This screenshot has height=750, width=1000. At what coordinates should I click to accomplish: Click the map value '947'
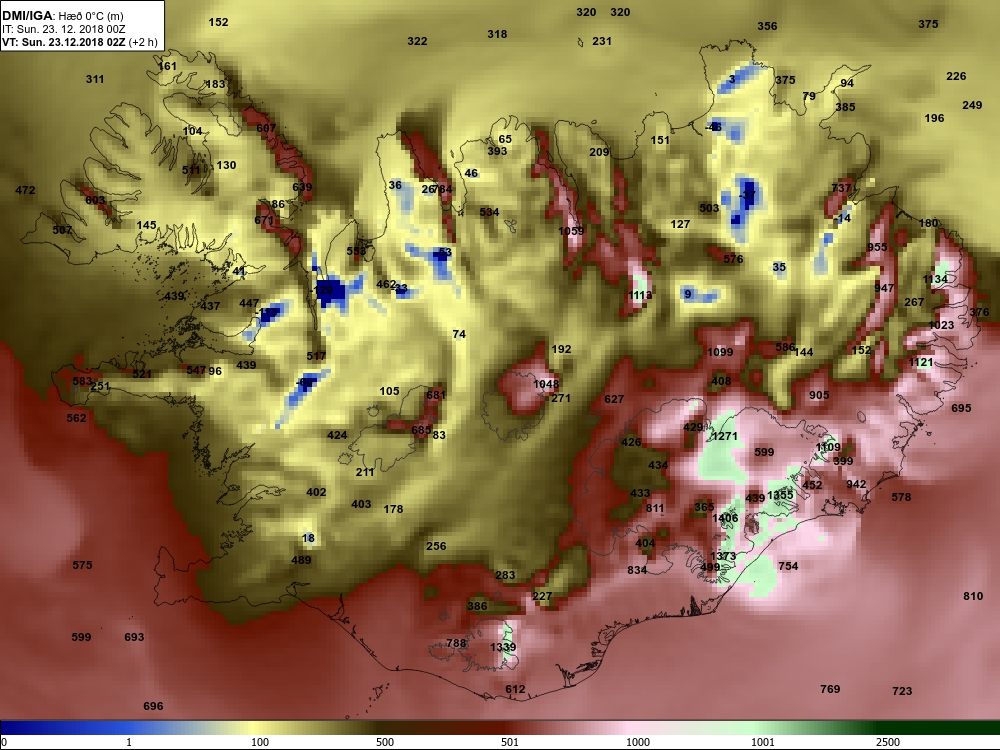[x=884, y=288]
